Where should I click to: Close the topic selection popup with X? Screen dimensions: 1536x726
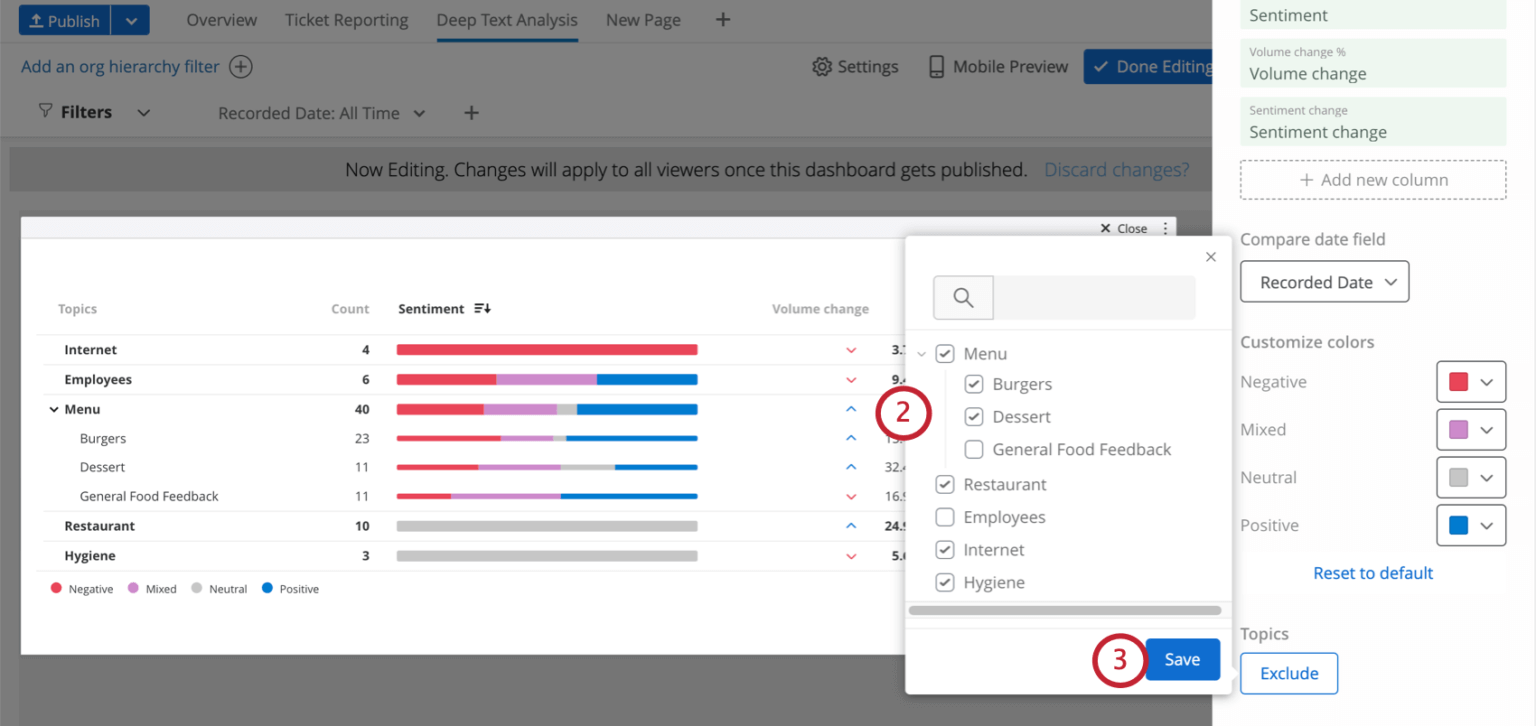[x=1211, y=257]
